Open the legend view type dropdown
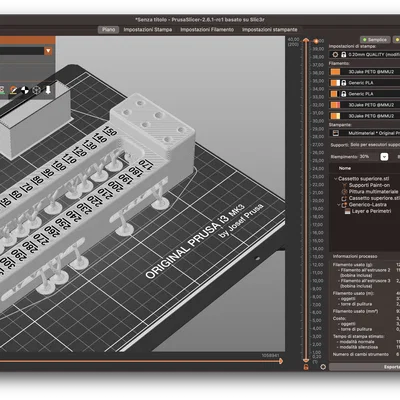This screenshot has width=400, height=400. [48, 51]
